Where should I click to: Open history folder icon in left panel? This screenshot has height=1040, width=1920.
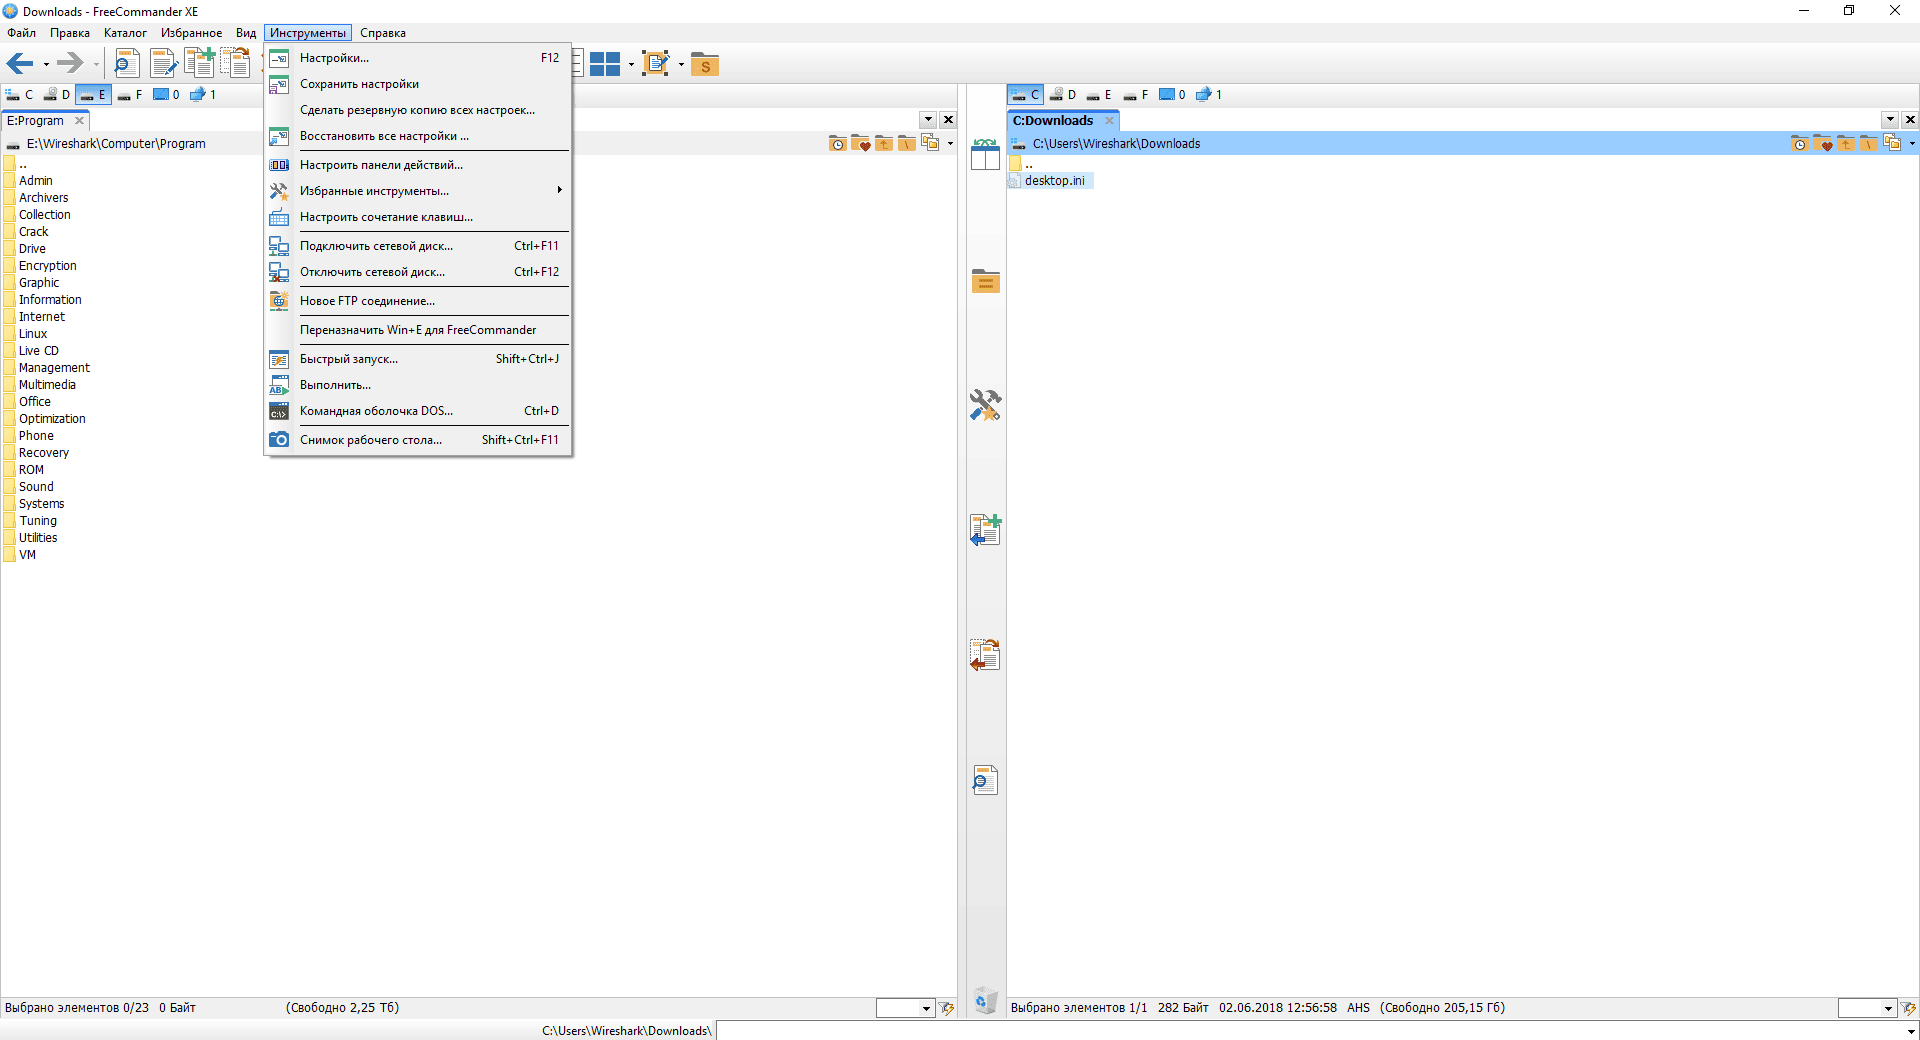coord(838,144)
